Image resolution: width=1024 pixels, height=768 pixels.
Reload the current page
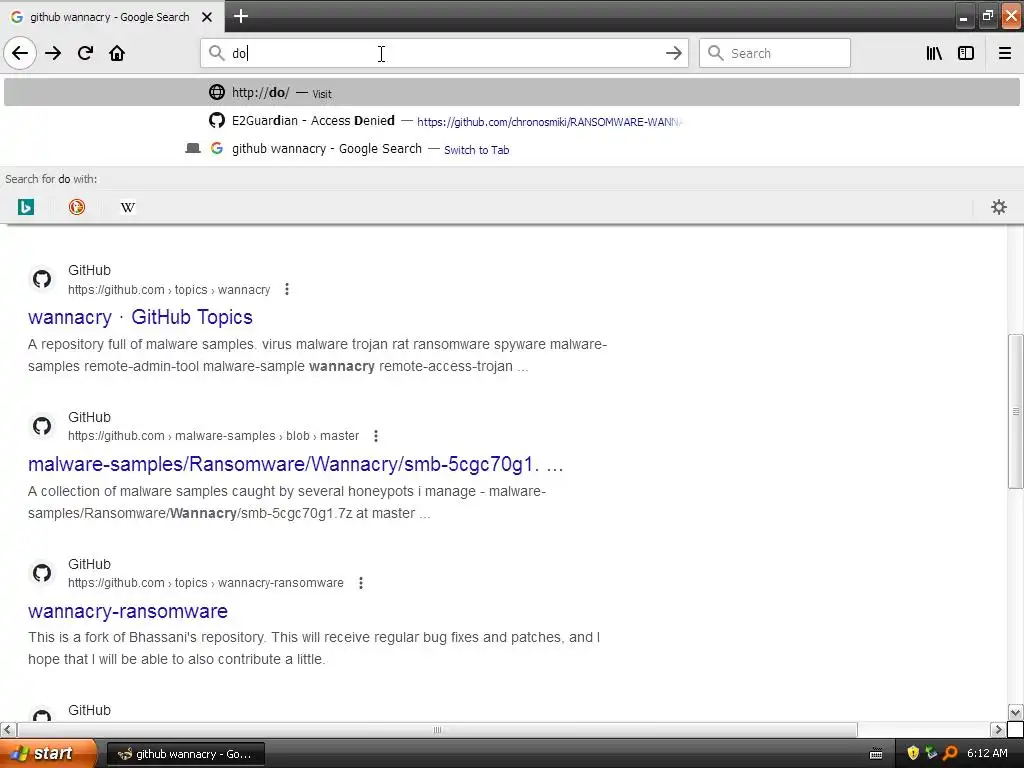85,53
